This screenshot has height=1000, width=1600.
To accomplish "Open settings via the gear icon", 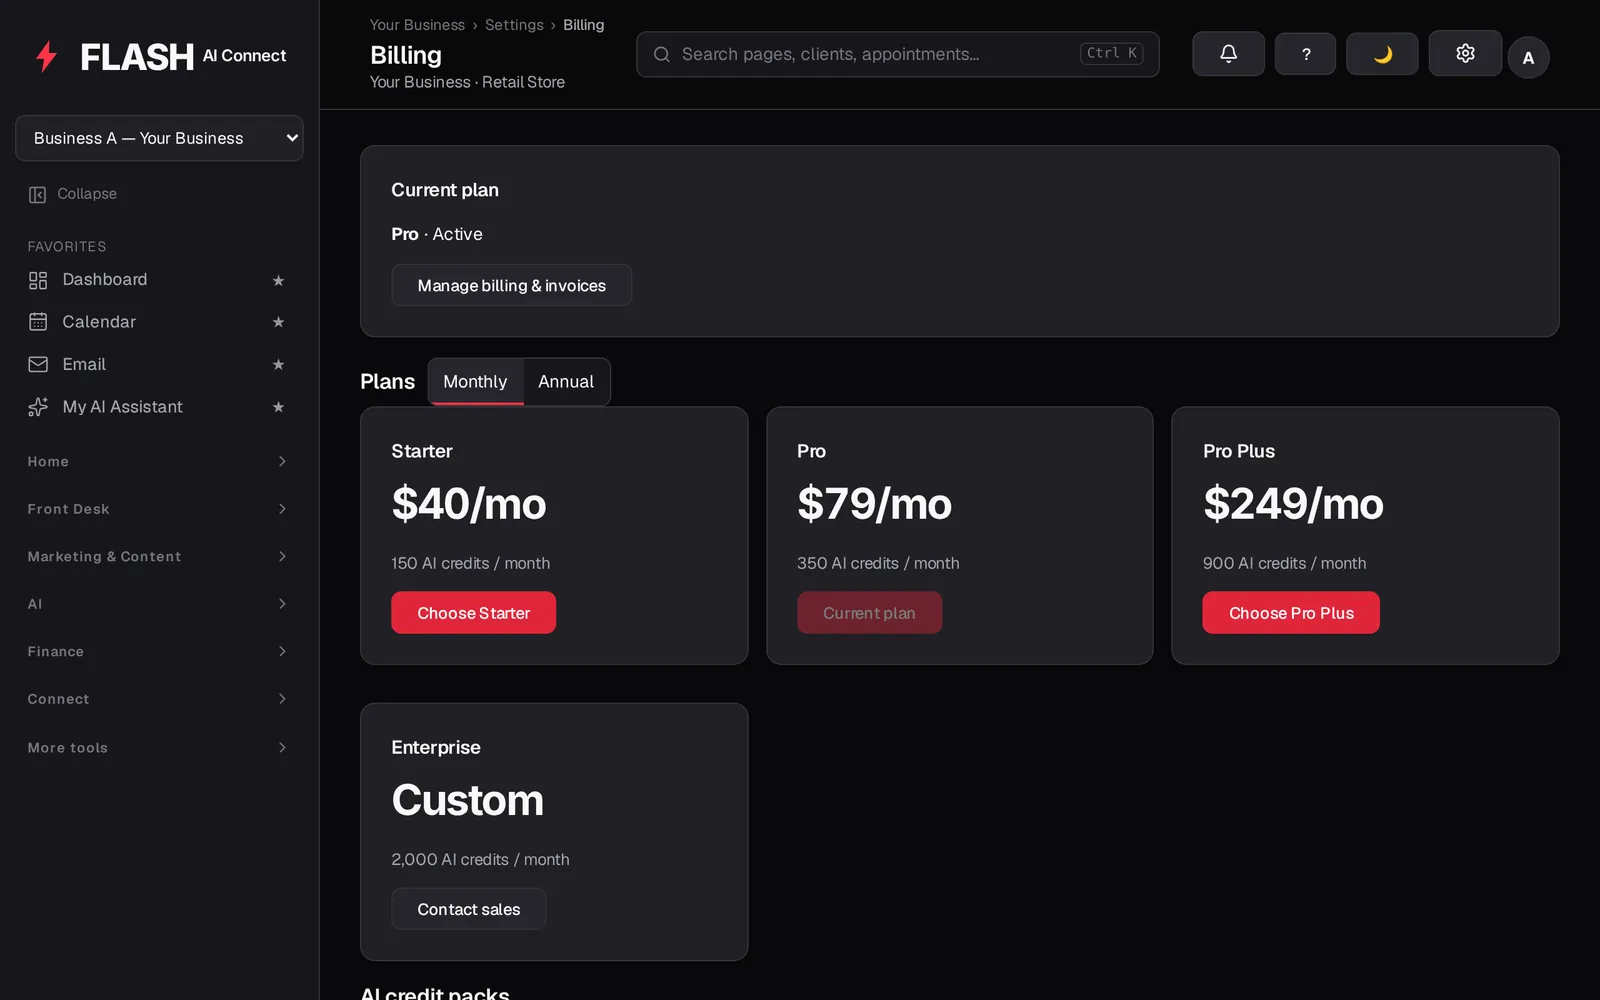I will [1465, 53].
